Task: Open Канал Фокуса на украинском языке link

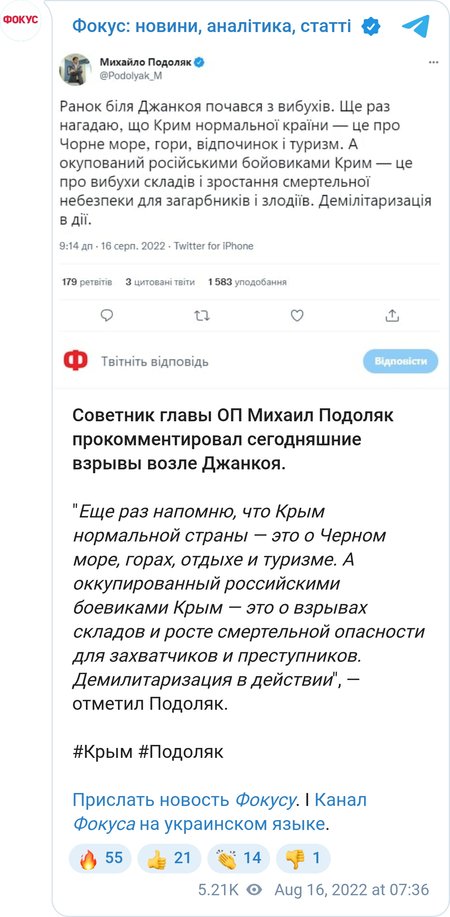Action: (219, 812)
